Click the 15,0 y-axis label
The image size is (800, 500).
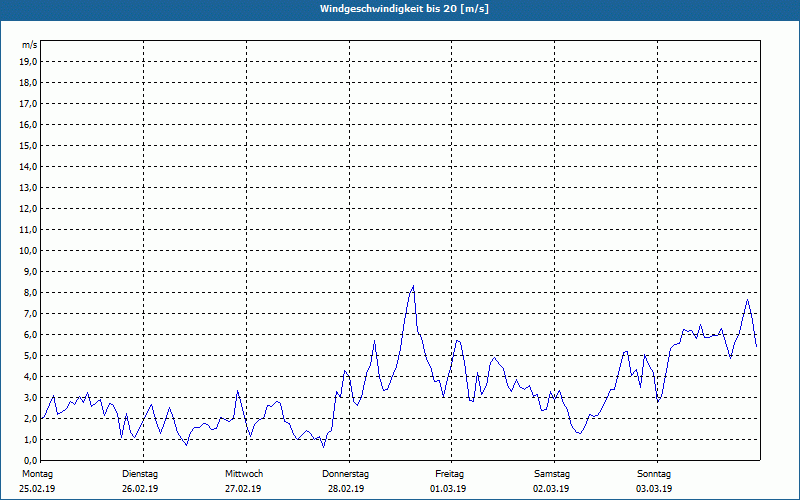(28, 145)
